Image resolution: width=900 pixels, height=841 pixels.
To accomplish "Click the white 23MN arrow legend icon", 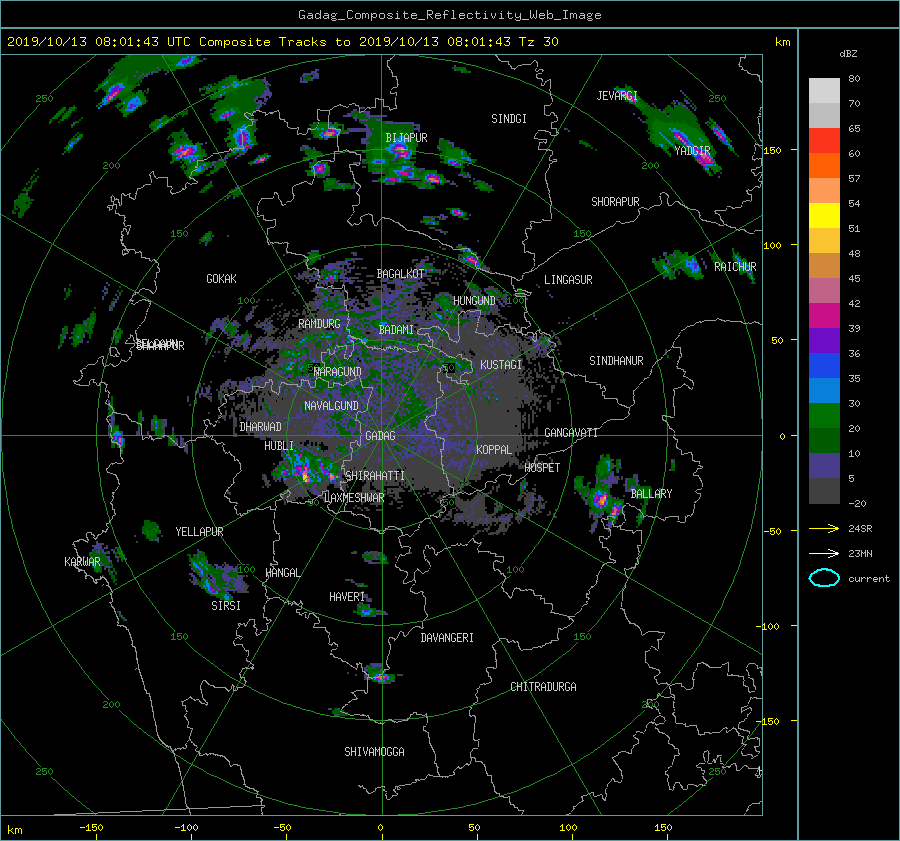I will [x=824, y=553].
